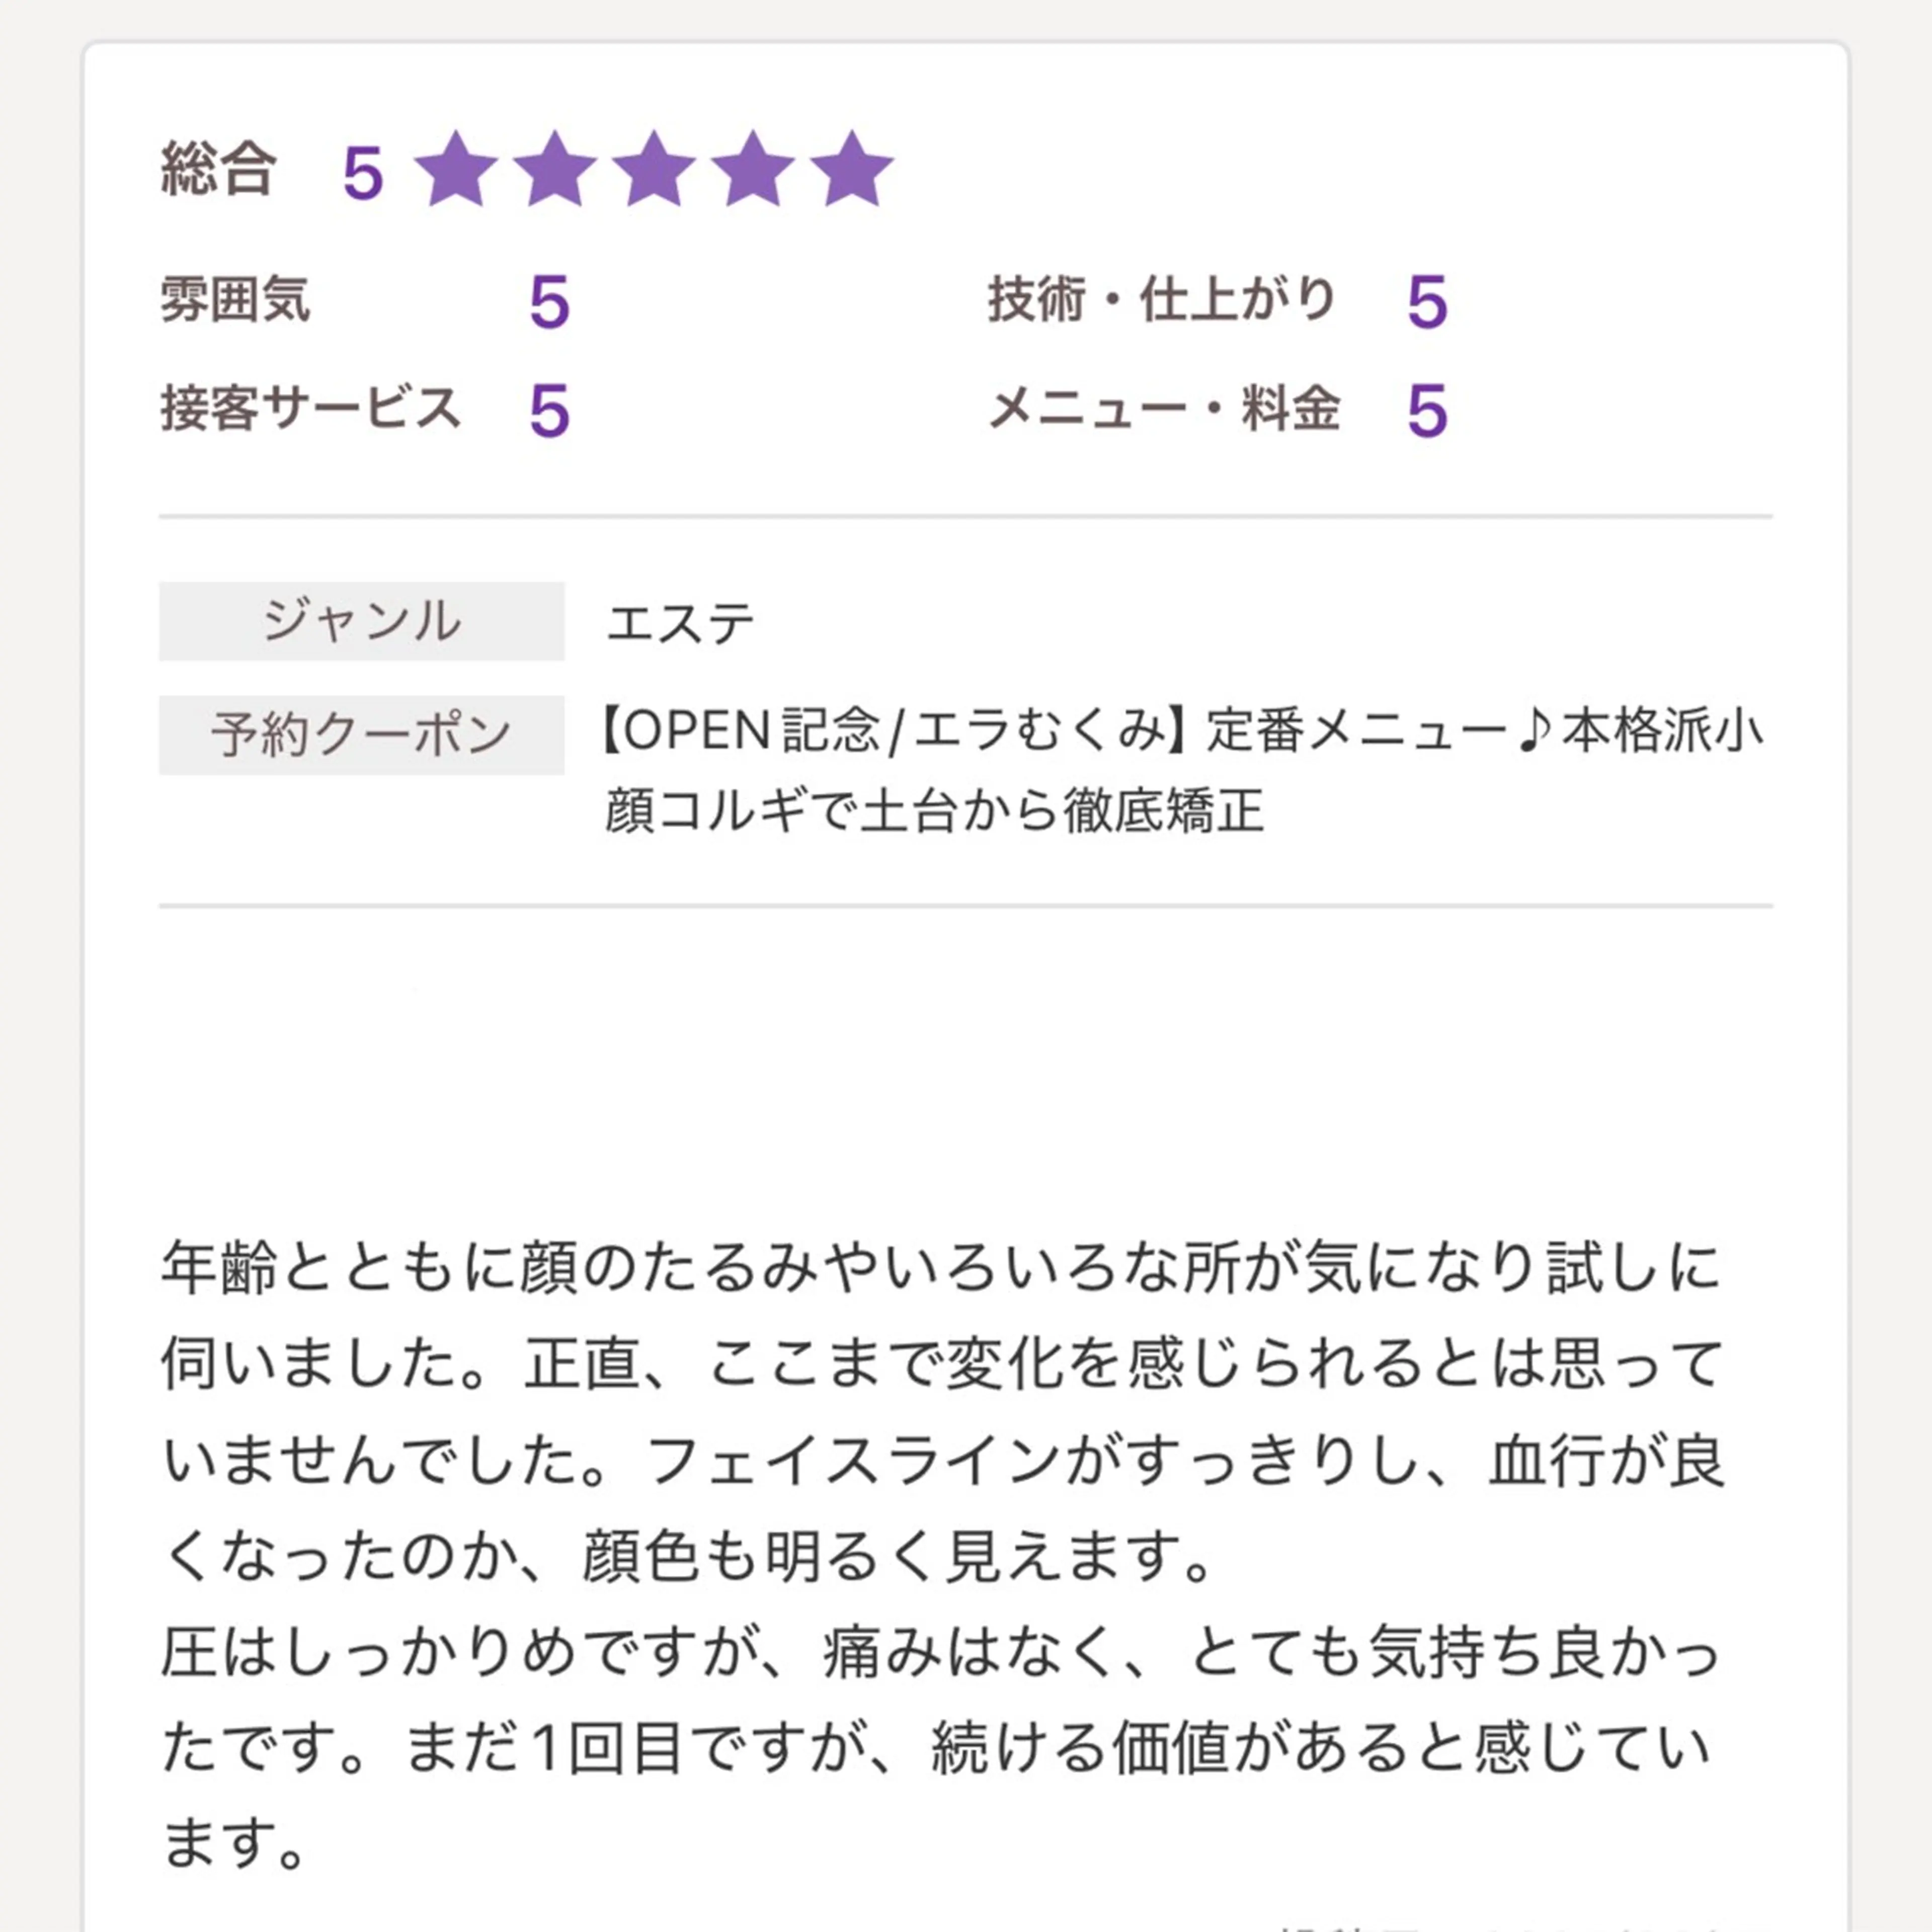Click the fifth (last) rating star
The width and height of the screenshot is (1932, 1932).
[x=851, y=169]
